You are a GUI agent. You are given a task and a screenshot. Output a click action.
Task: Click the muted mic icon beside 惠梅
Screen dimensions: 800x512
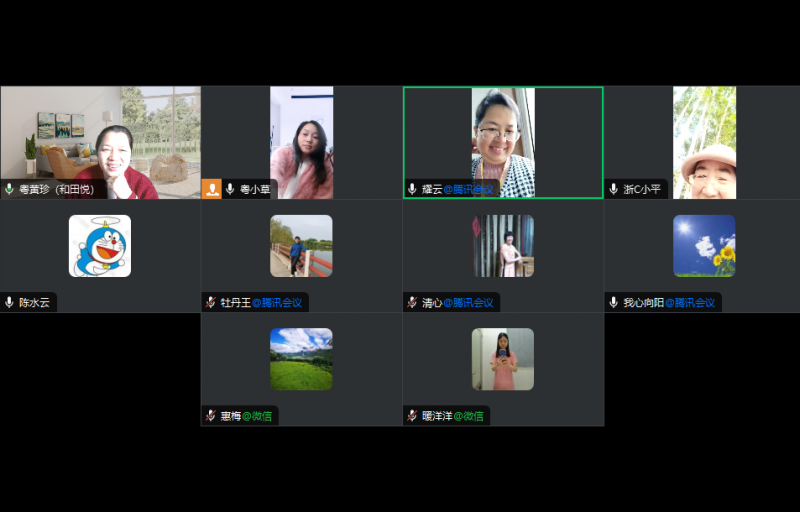[211, 416]
